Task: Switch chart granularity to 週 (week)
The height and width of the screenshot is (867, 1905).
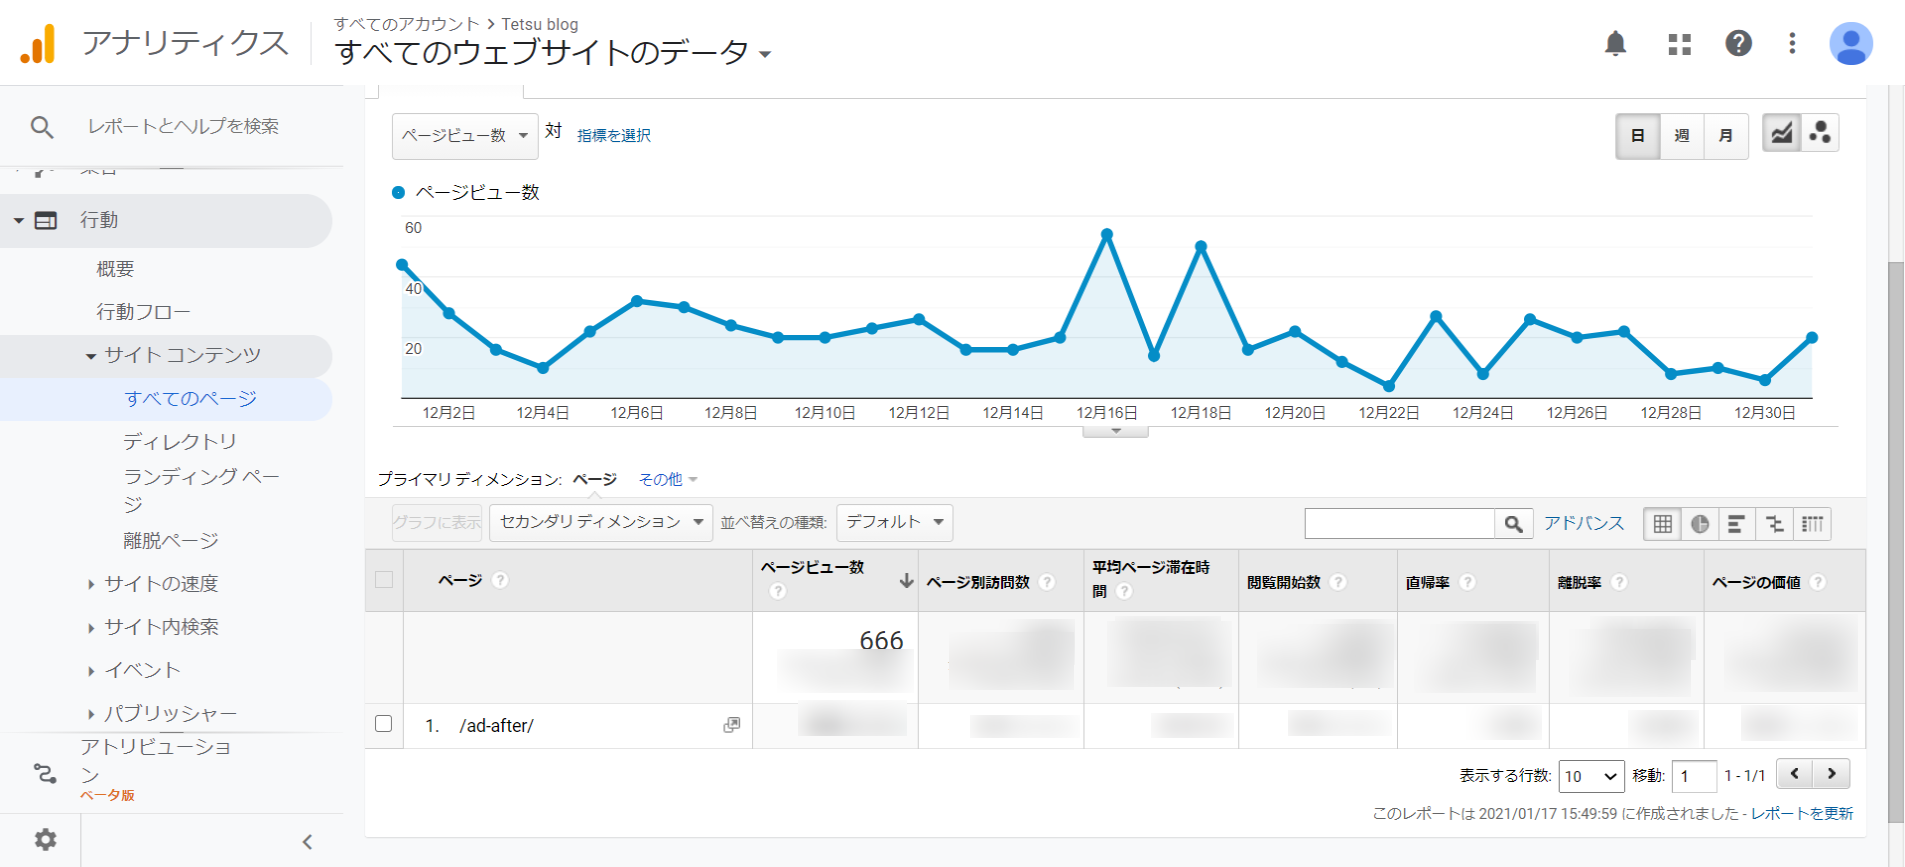Action: (1682, 135)
